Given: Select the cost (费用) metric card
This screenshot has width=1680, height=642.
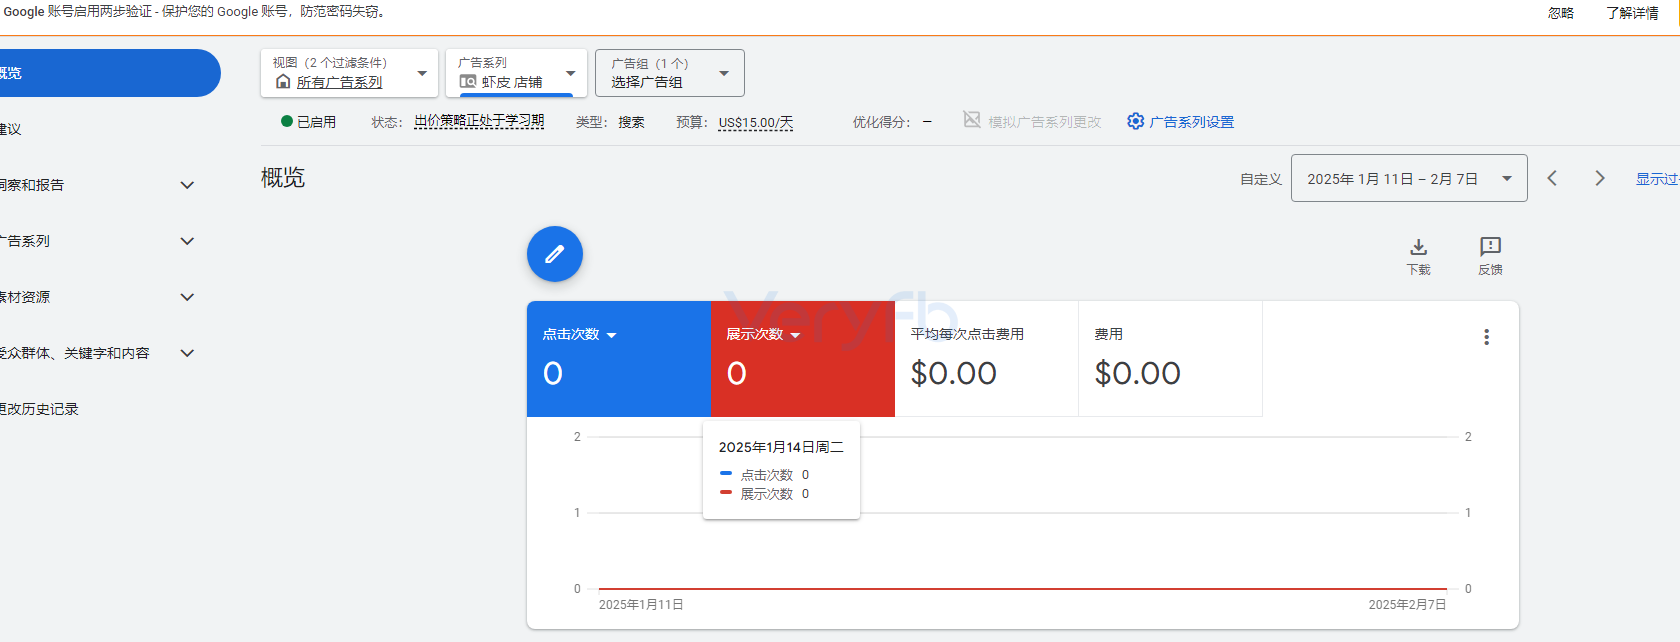Looking at the screenshot, I should click(1170, 359).
